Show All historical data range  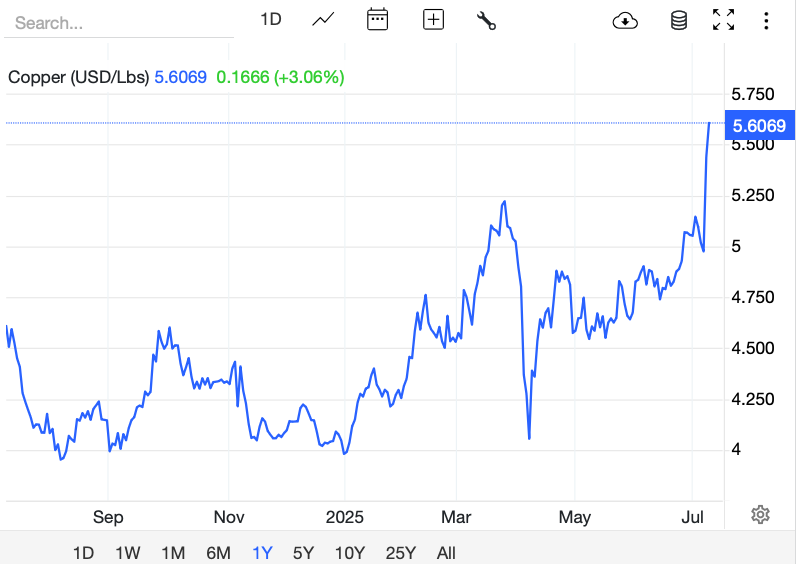(x=446, y=553)
